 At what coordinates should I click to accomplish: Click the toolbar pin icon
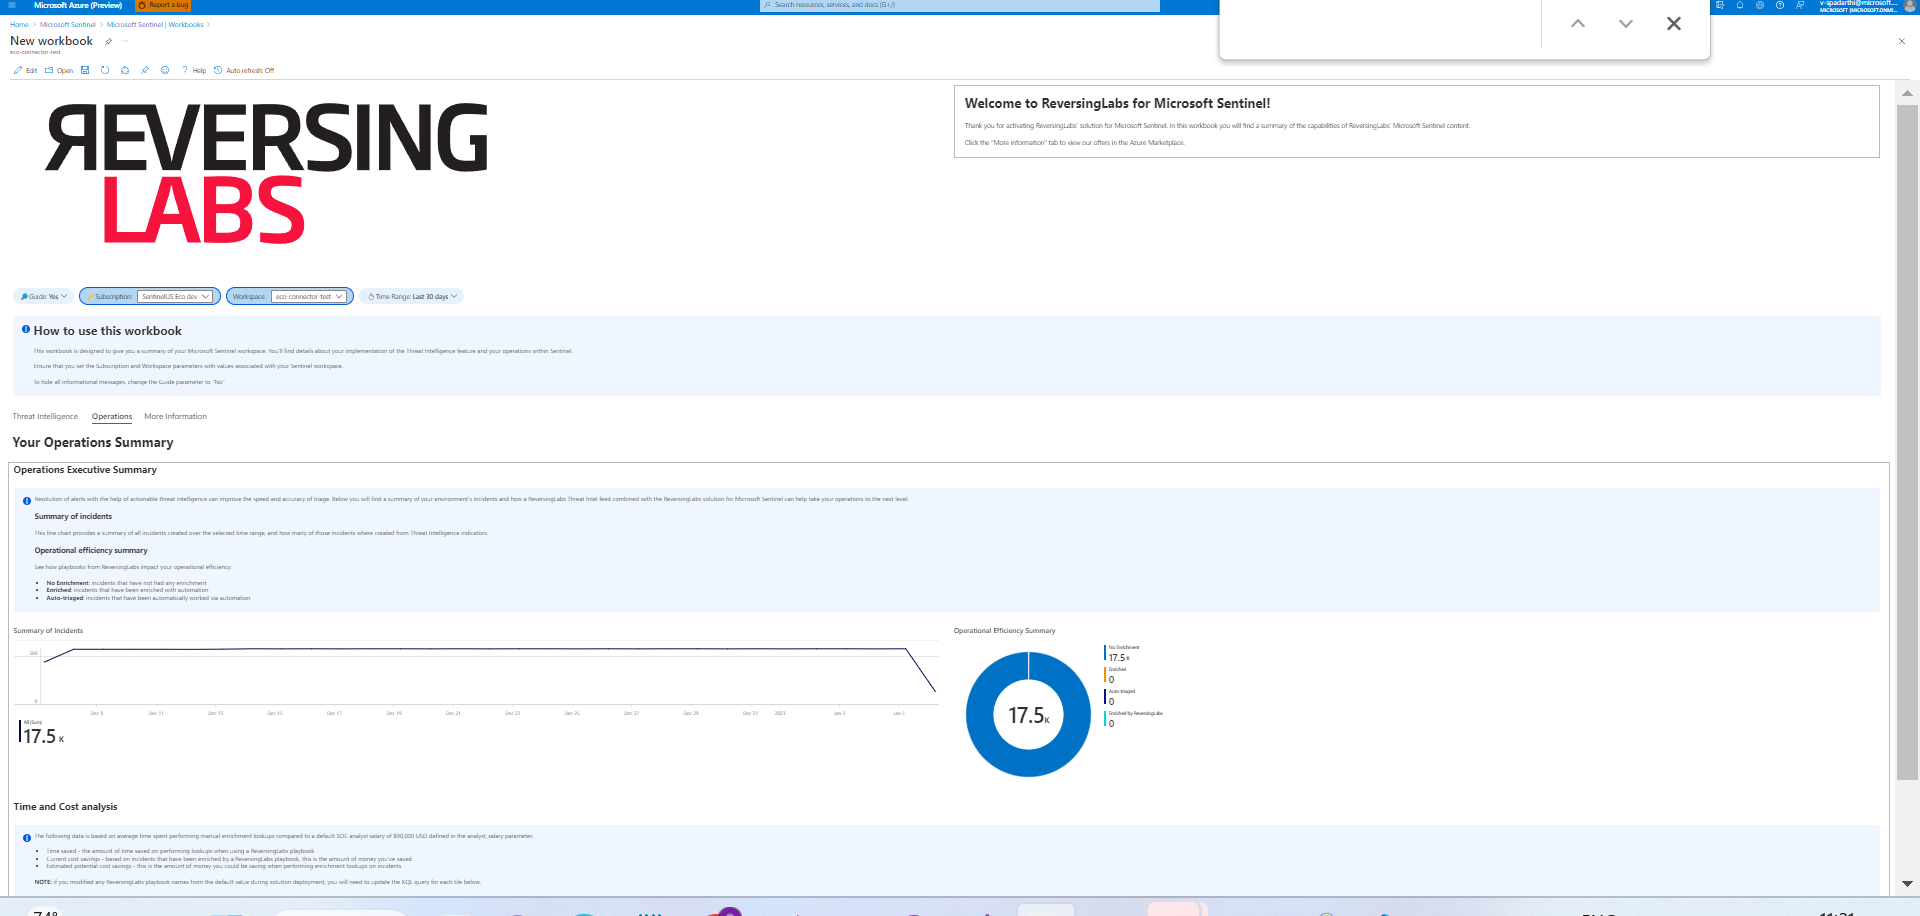coord(145,71)
